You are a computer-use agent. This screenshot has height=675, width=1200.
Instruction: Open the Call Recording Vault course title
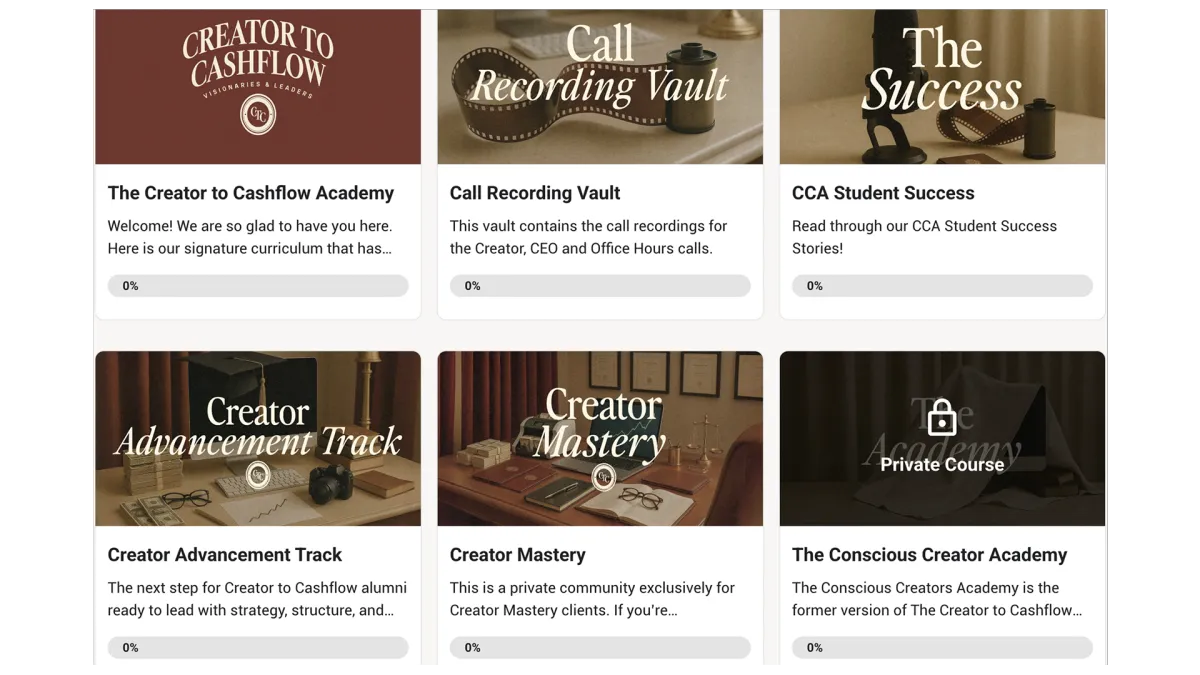[535, 193]
